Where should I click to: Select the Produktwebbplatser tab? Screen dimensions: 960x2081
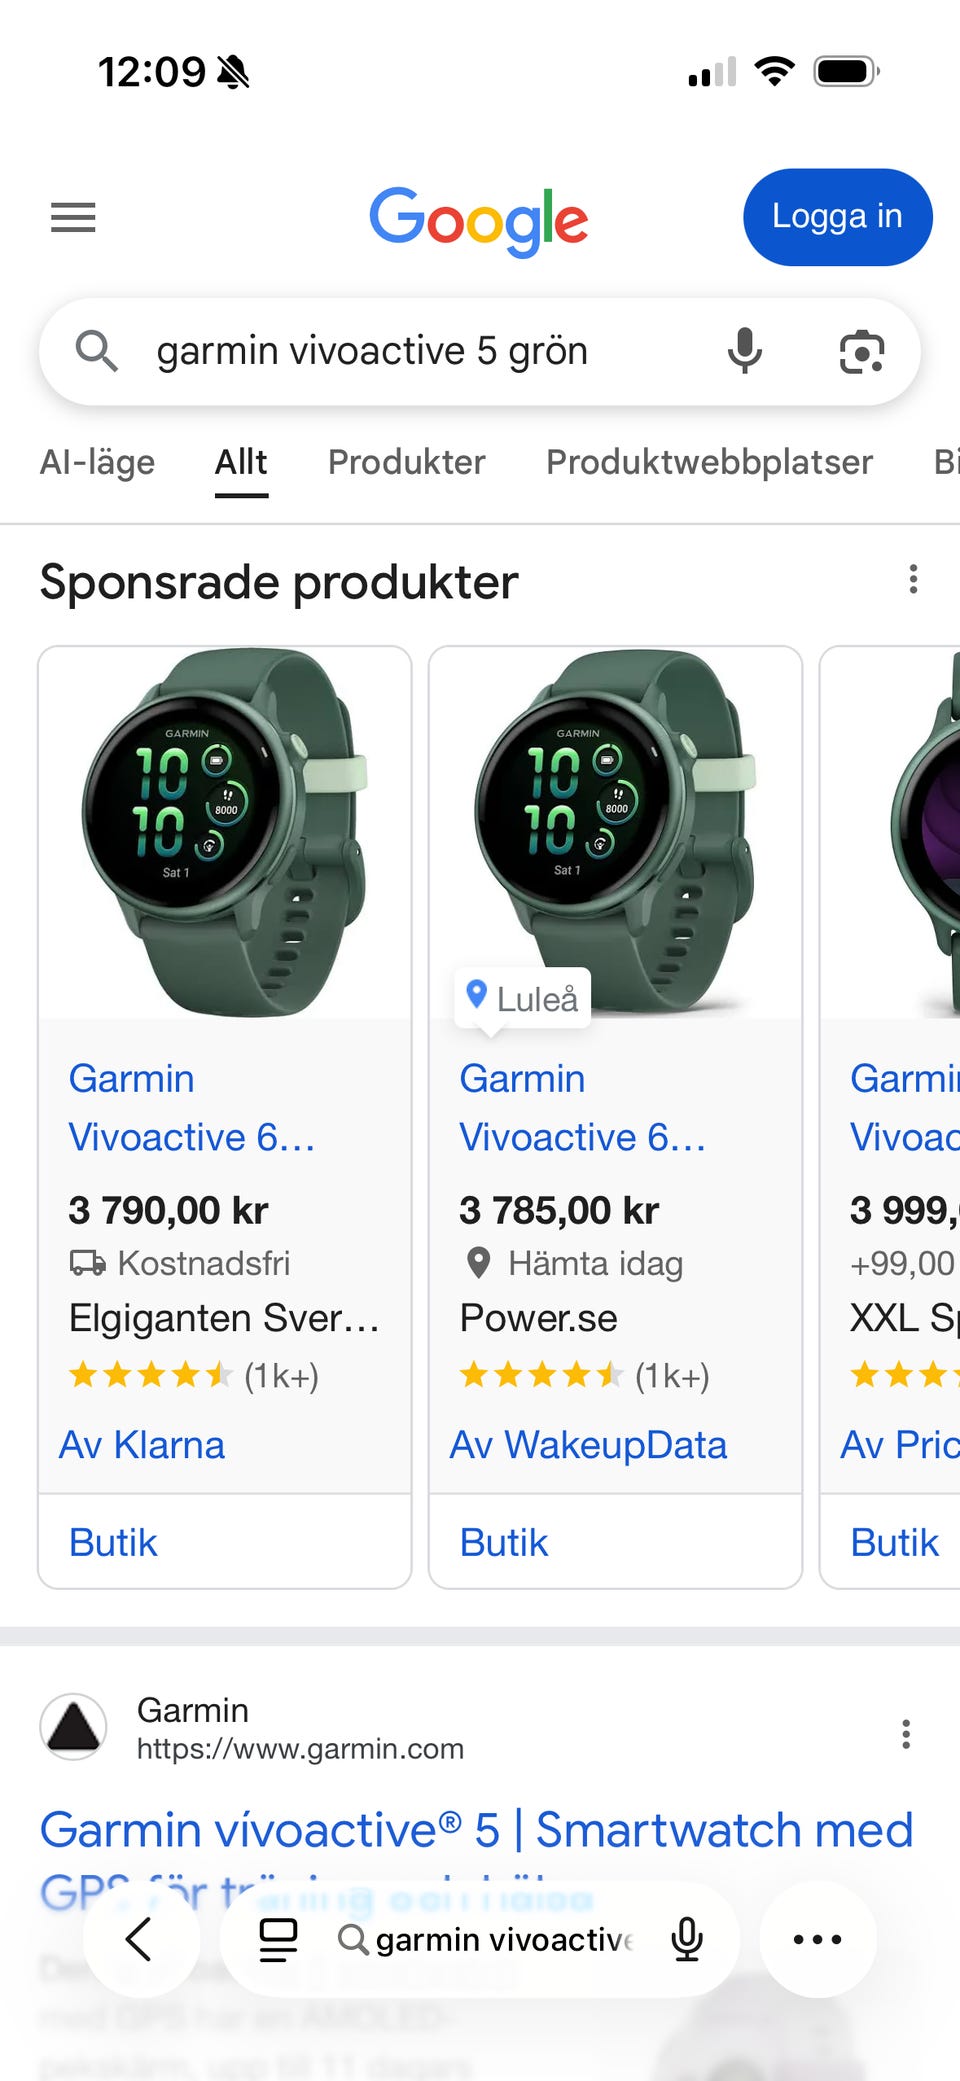pos(709,462)
